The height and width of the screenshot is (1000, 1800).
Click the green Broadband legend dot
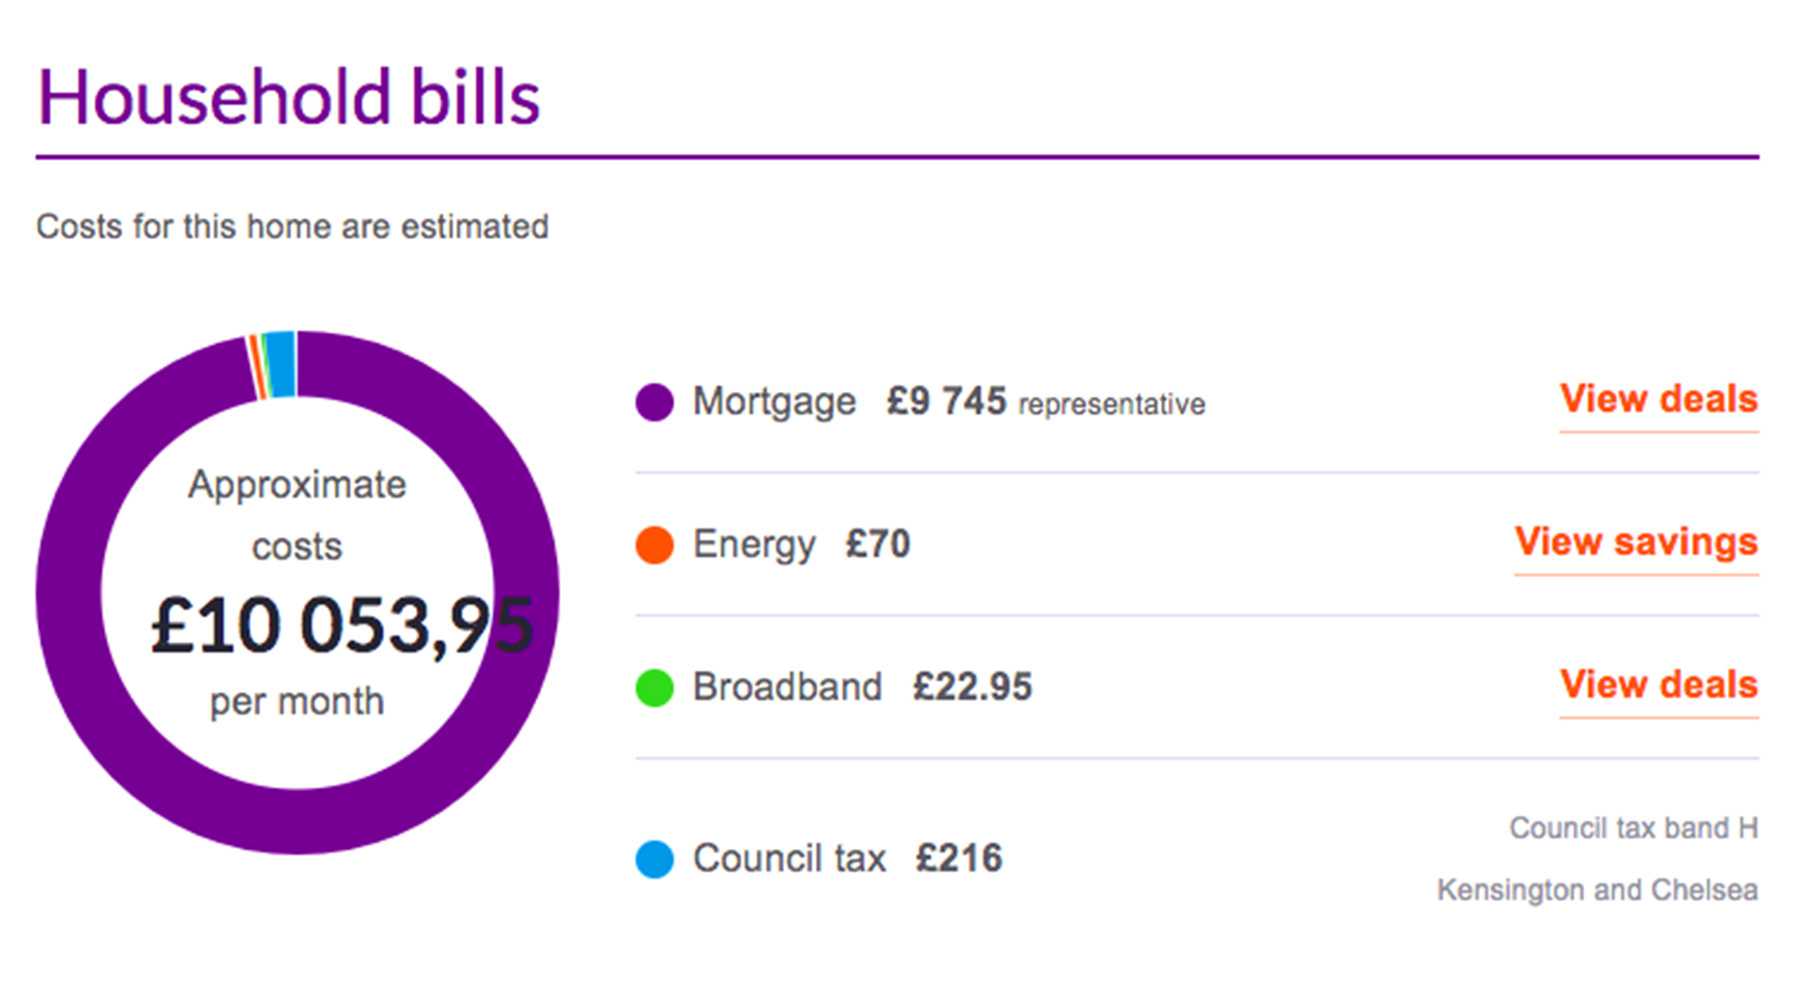(654, 688)
